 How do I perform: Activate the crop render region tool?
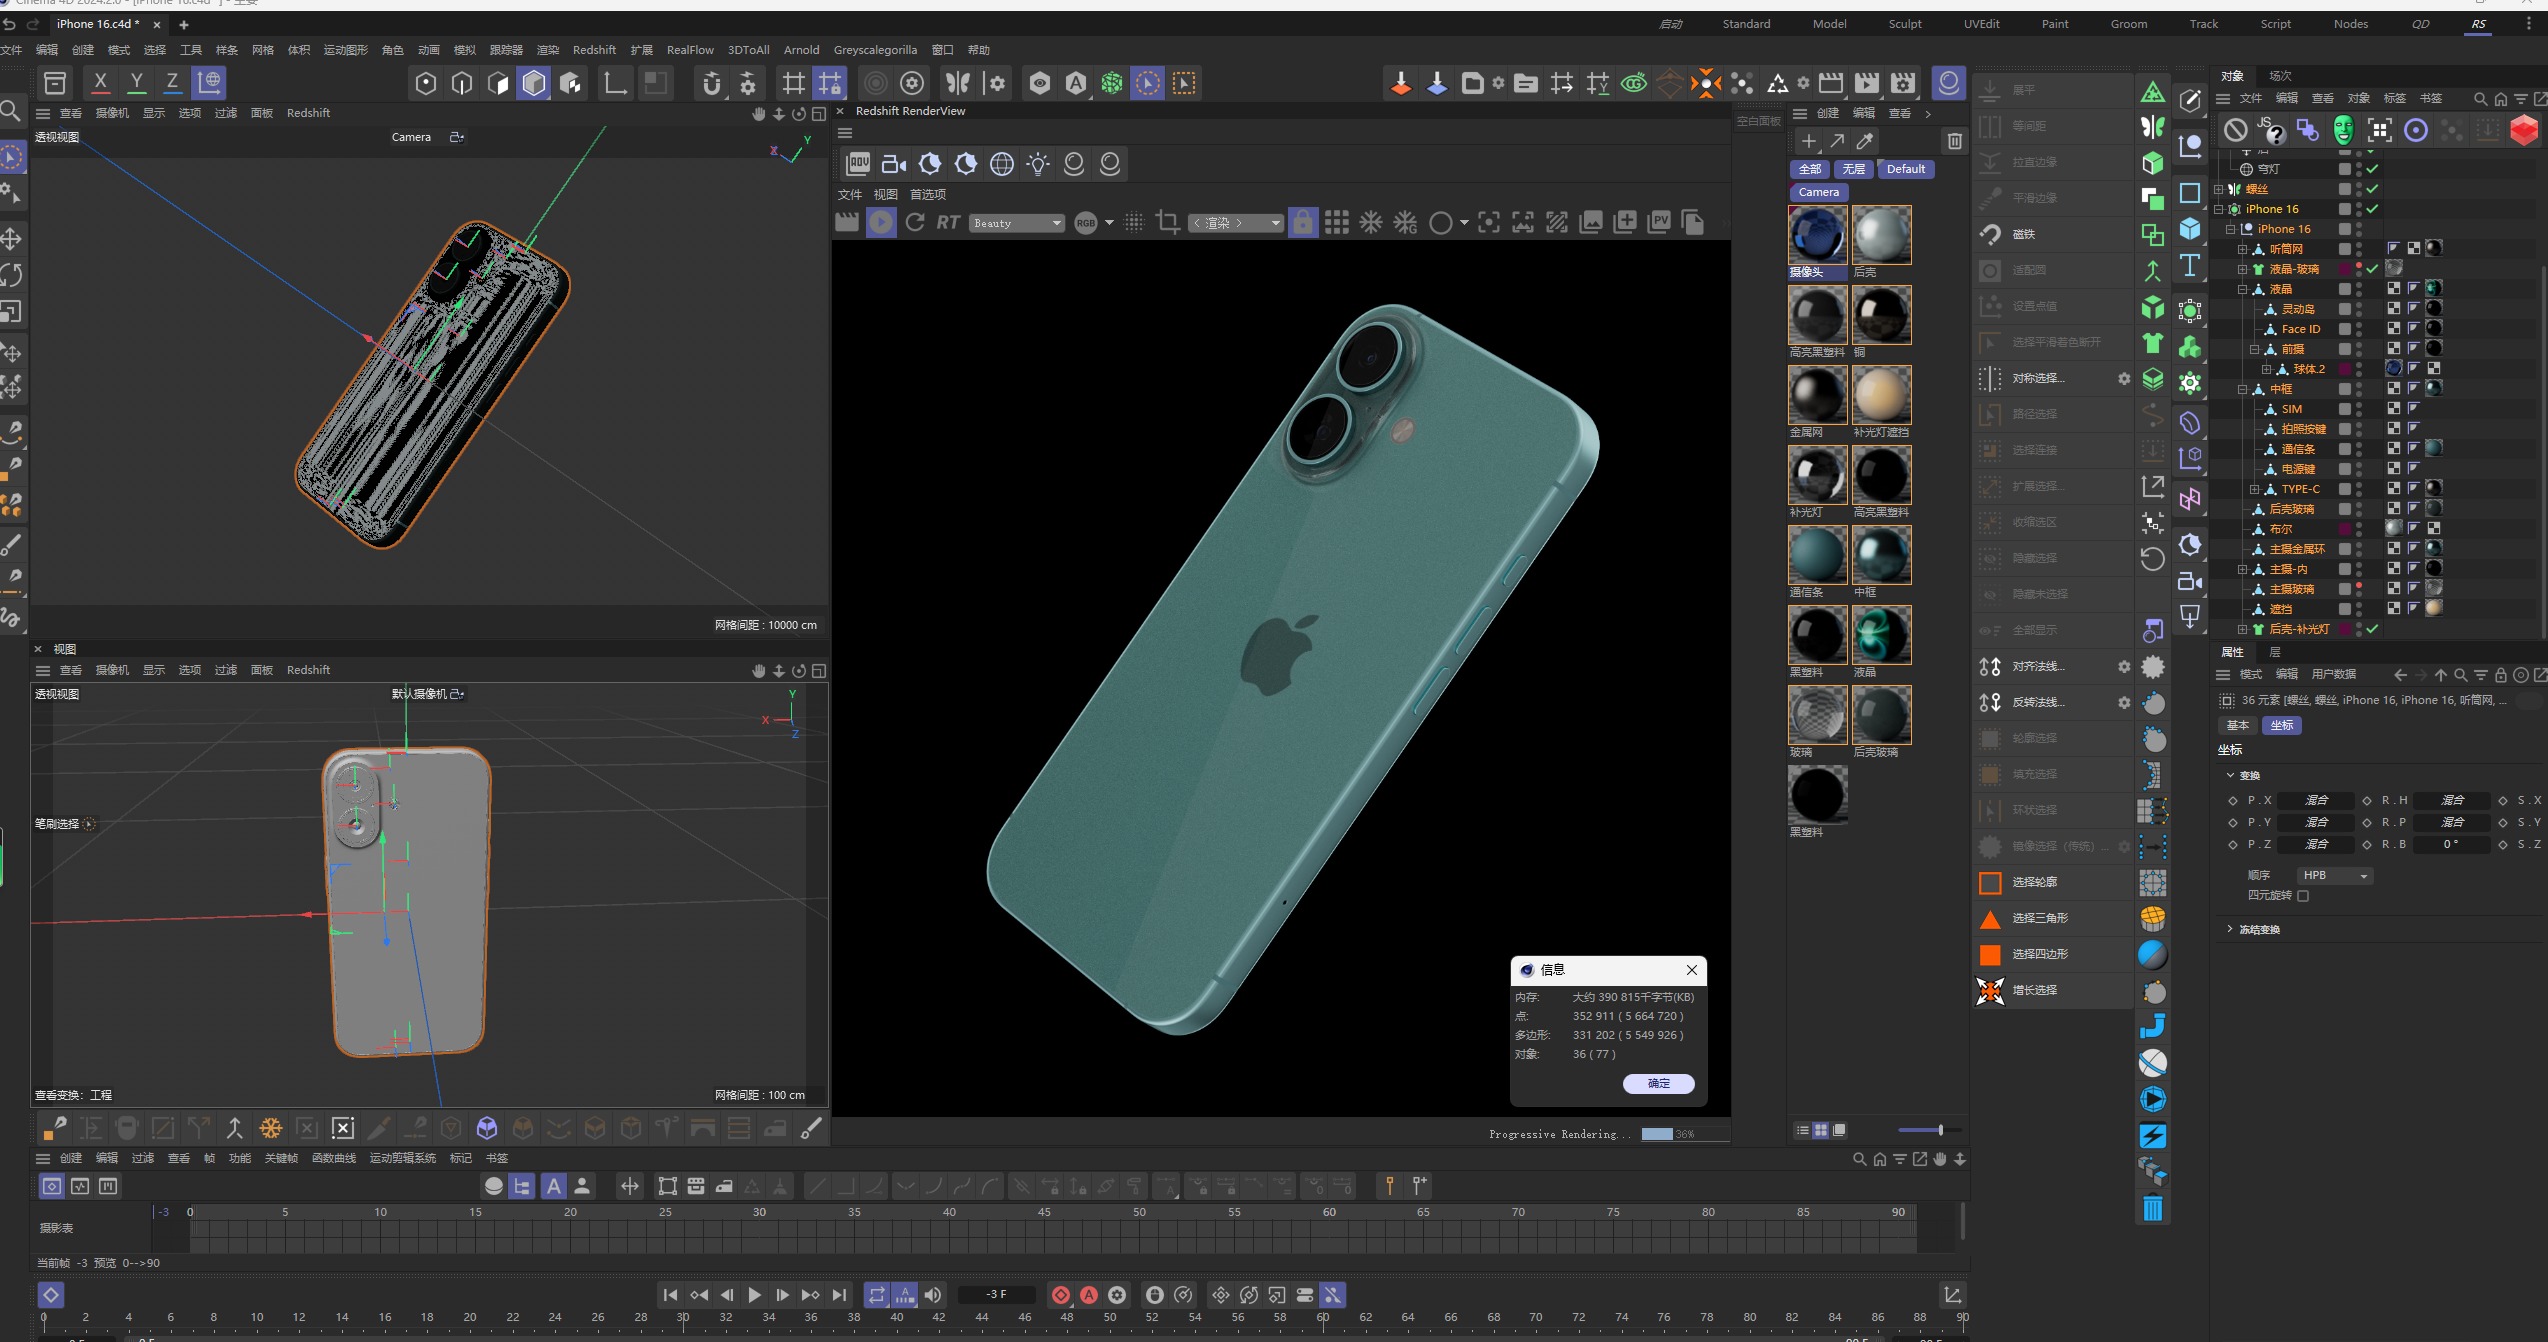1167,223
